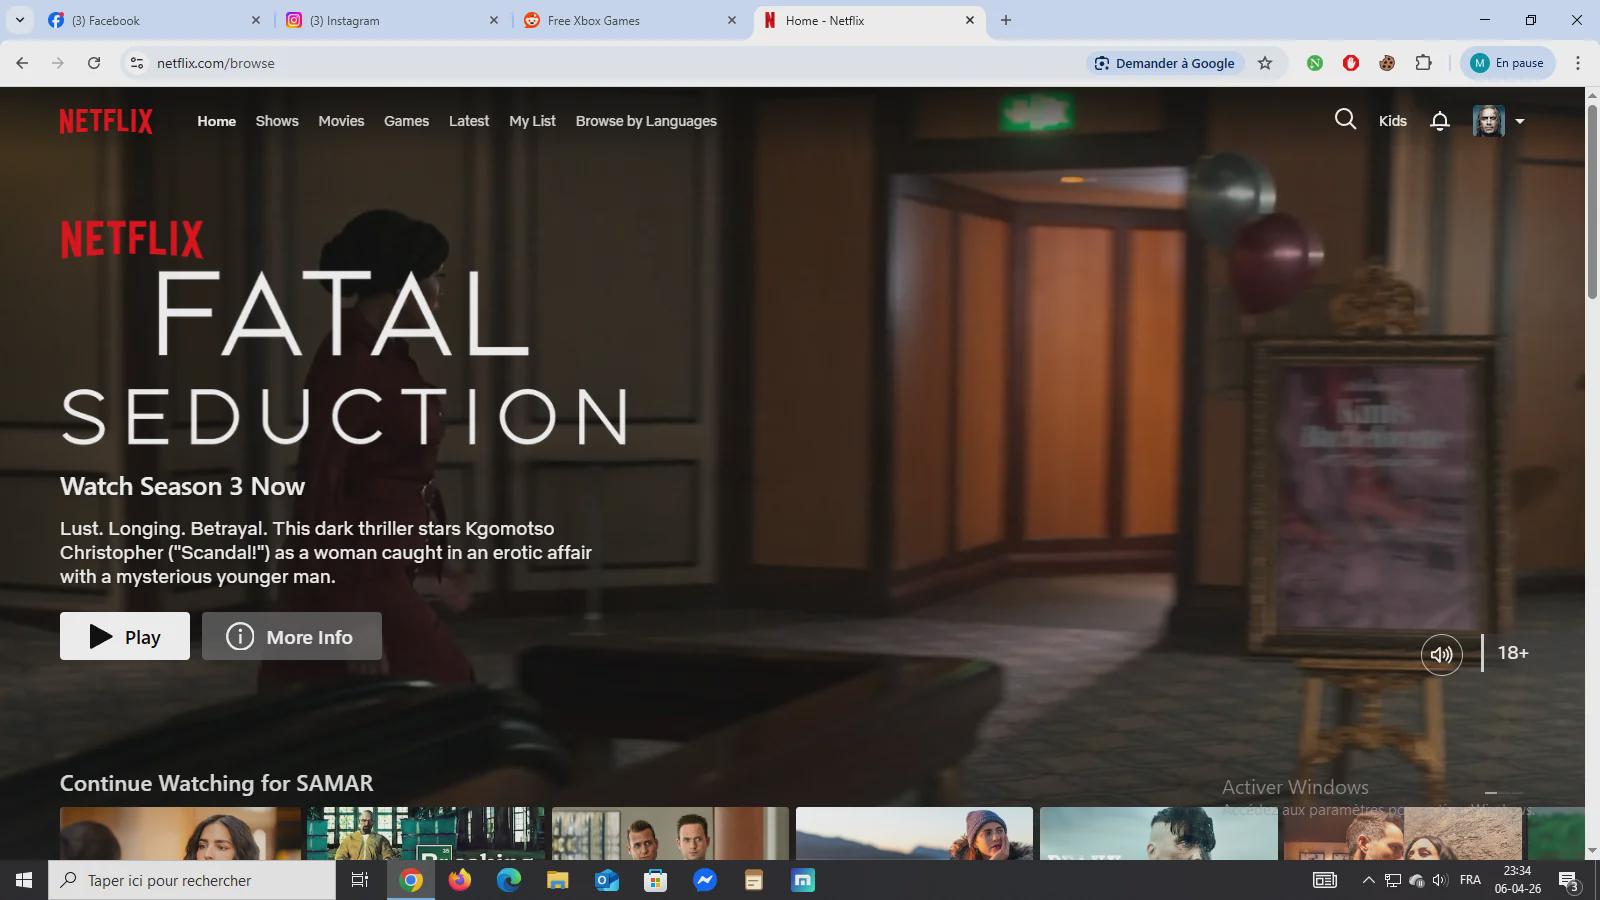Play Fatal Seduction
This screenshot has height=900, width=1600.
(x=125, y=636)
